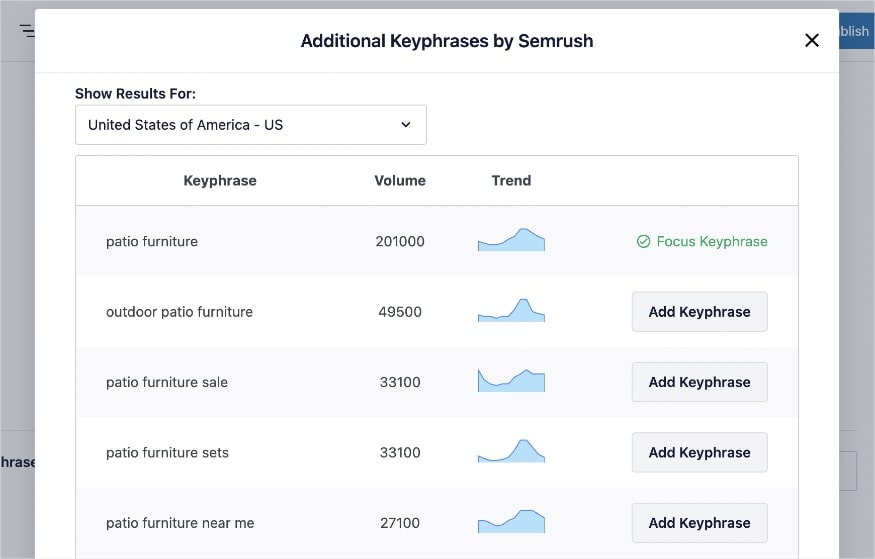875x559 pixels.
Task: Click the volume value 33100 for patio furniture sale
Action: 400,382
